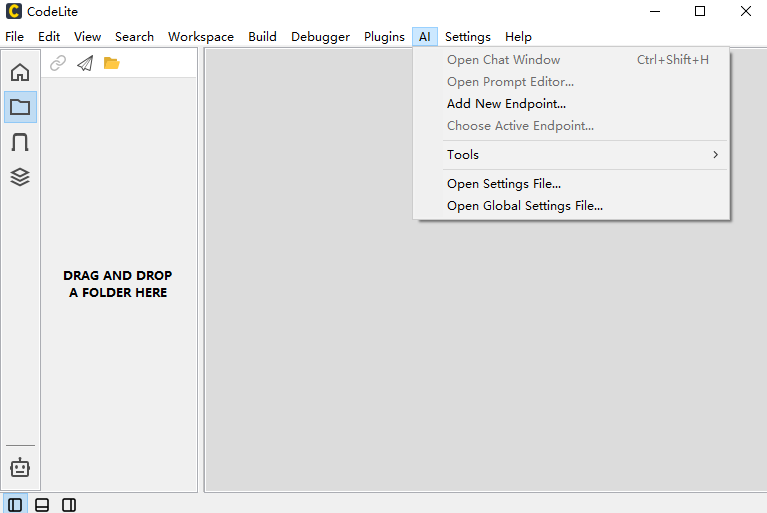Screen dimensions: 767x513
Task: Open the Plugins menu
Action: [x=384, y=37]
